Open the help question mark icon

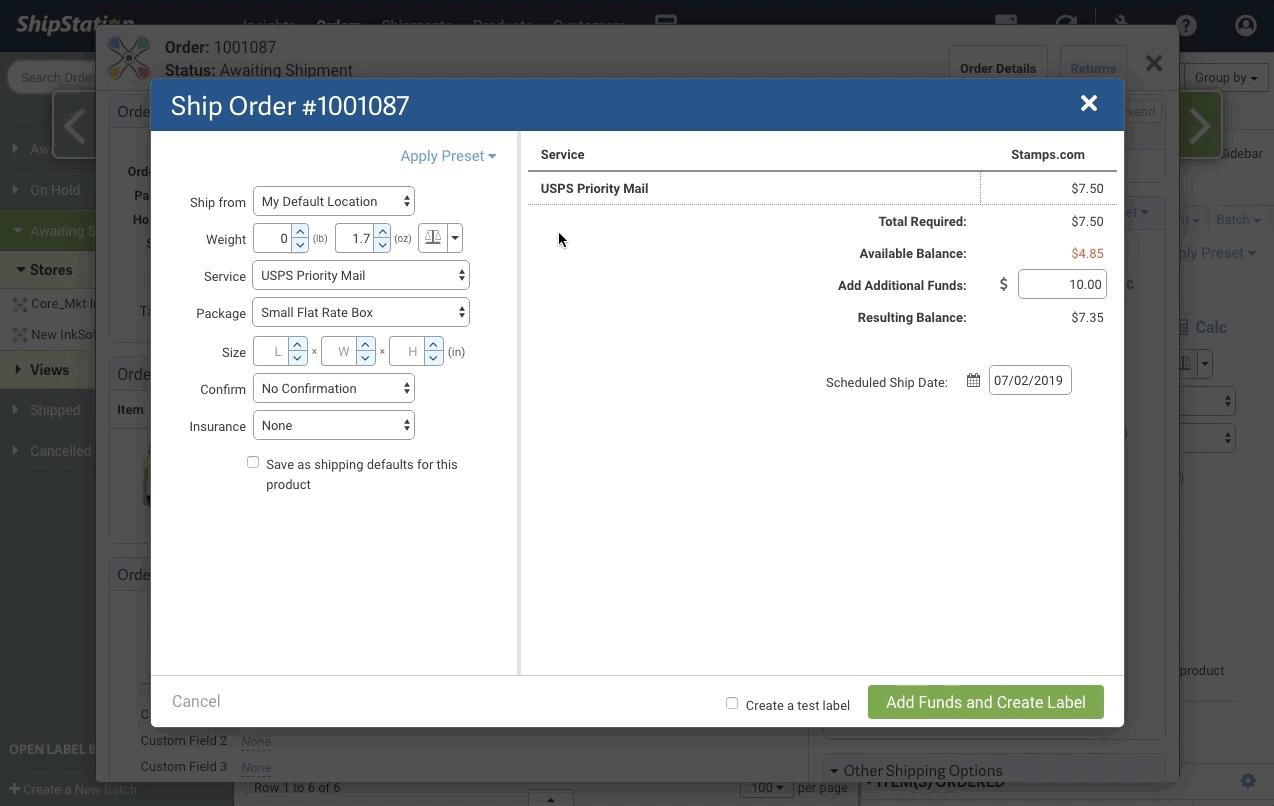tap(1186, 26)
